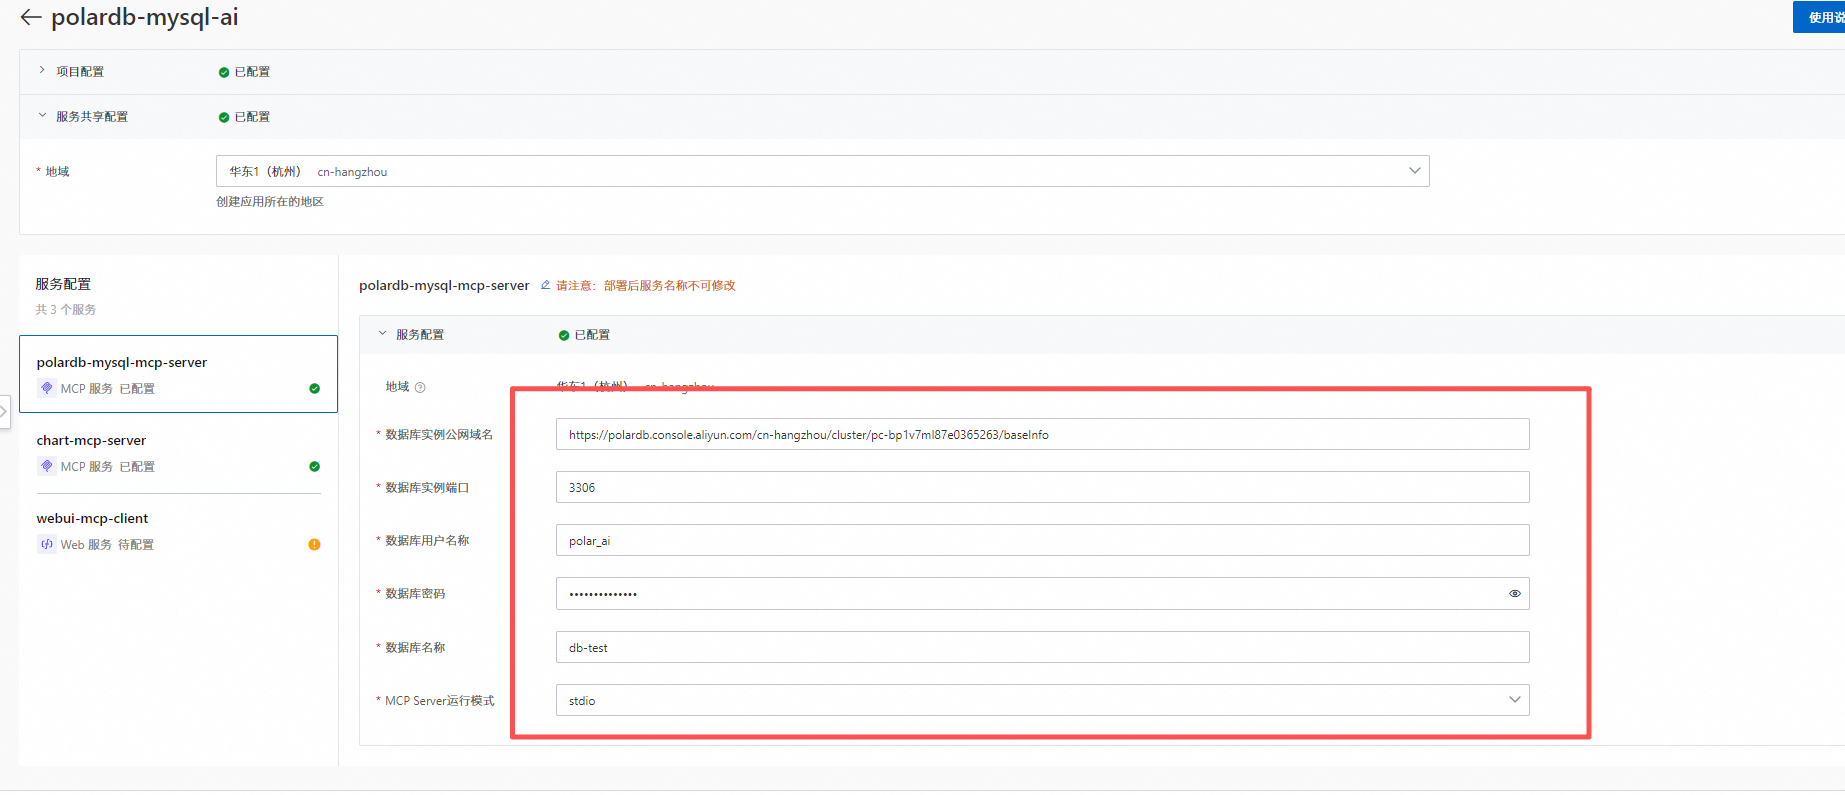Screen dimensions: 1845x795
Task: Click the green check next to 服务共享配置 status
Action: (x=224, y=117)
